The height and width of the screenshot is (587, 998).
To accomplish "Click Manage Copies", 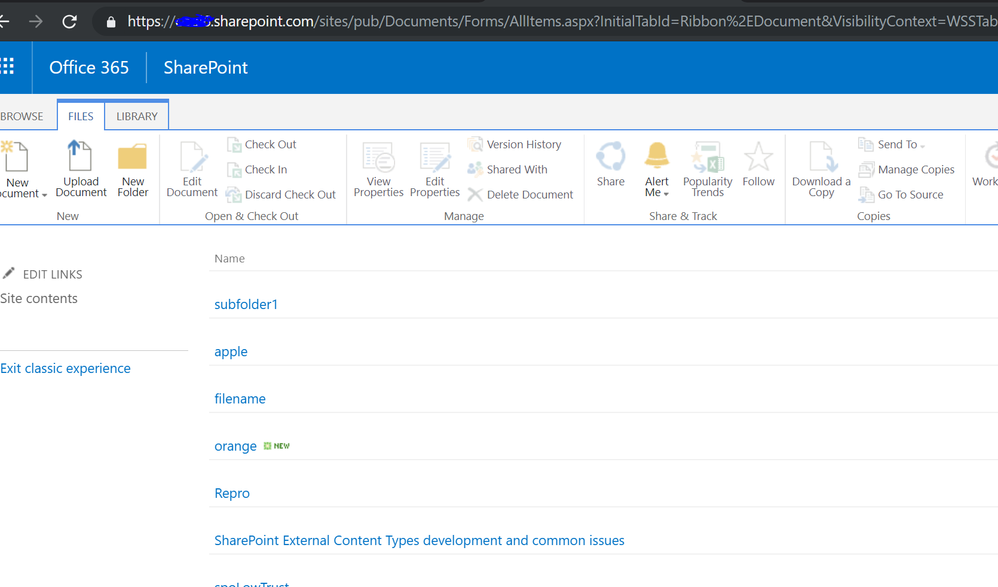I will pos(906,169).
